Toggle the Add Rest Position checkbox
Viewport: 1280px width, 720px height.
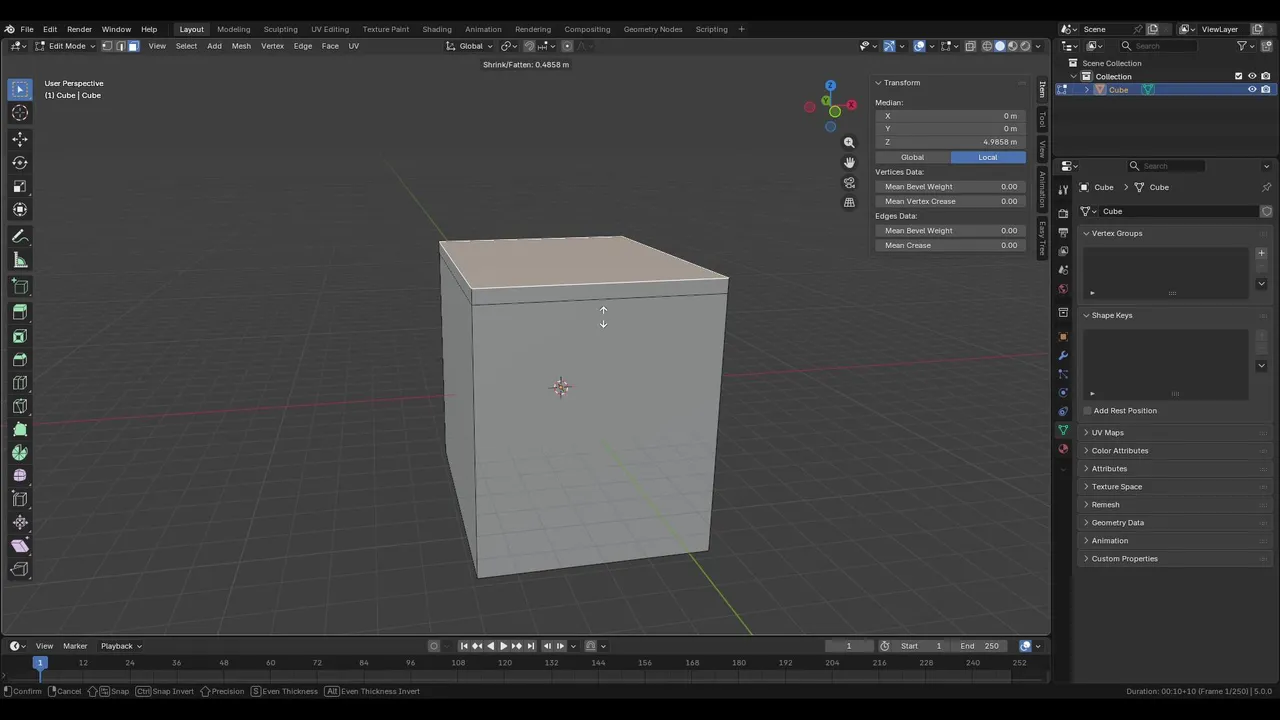(x=1088, y=411)
